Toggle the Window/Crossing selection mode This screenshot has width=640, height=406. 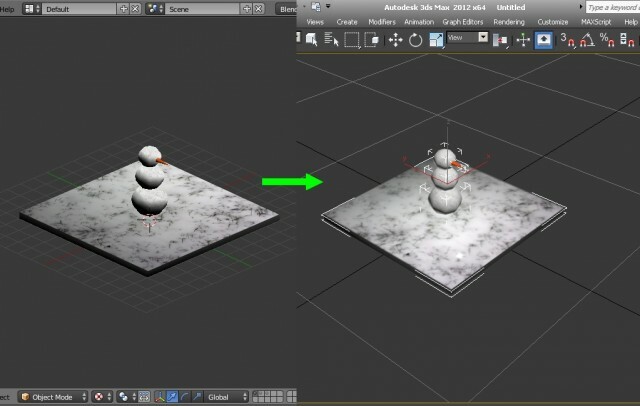pos(372,40)
